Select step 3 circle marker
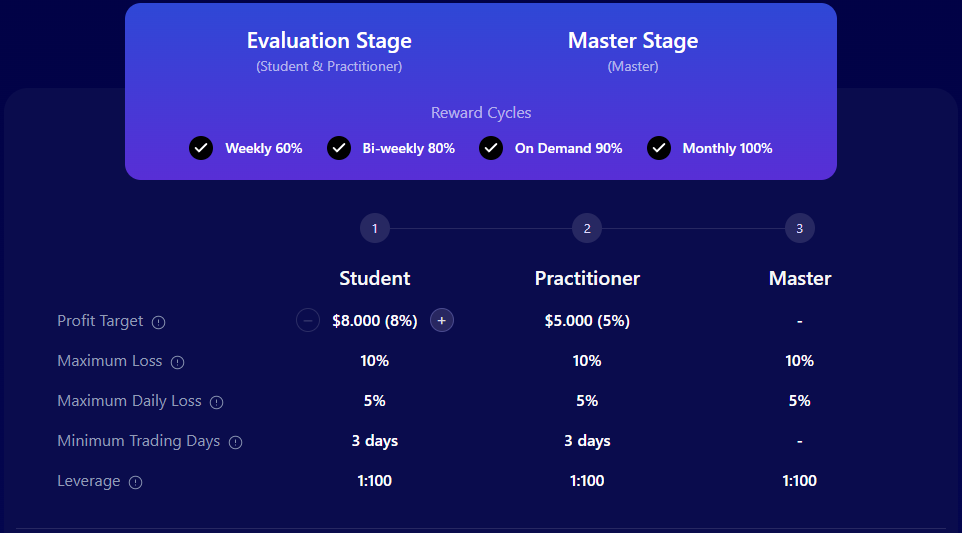This screenshot has width=962, height=533. tap(799, 229)
